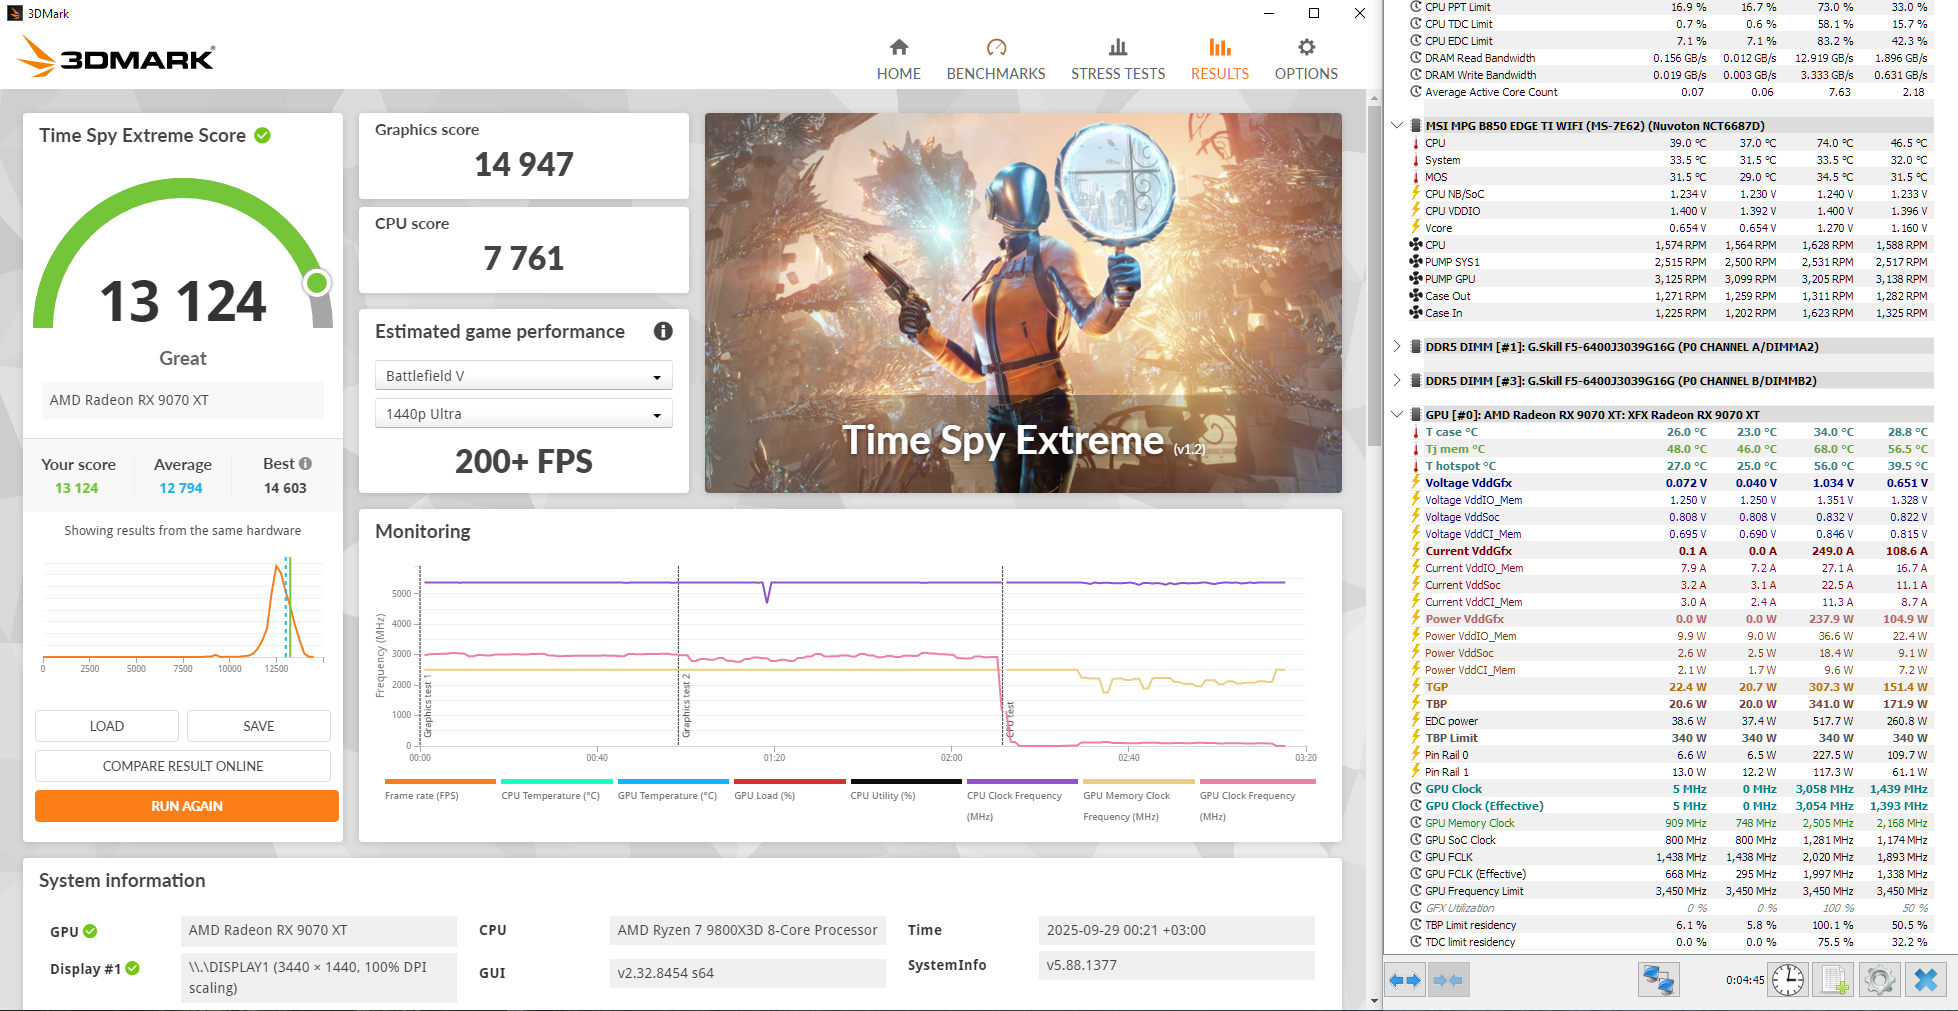
Task: Click lightning icon on TBP Limit row
Action: point(1416,738)
